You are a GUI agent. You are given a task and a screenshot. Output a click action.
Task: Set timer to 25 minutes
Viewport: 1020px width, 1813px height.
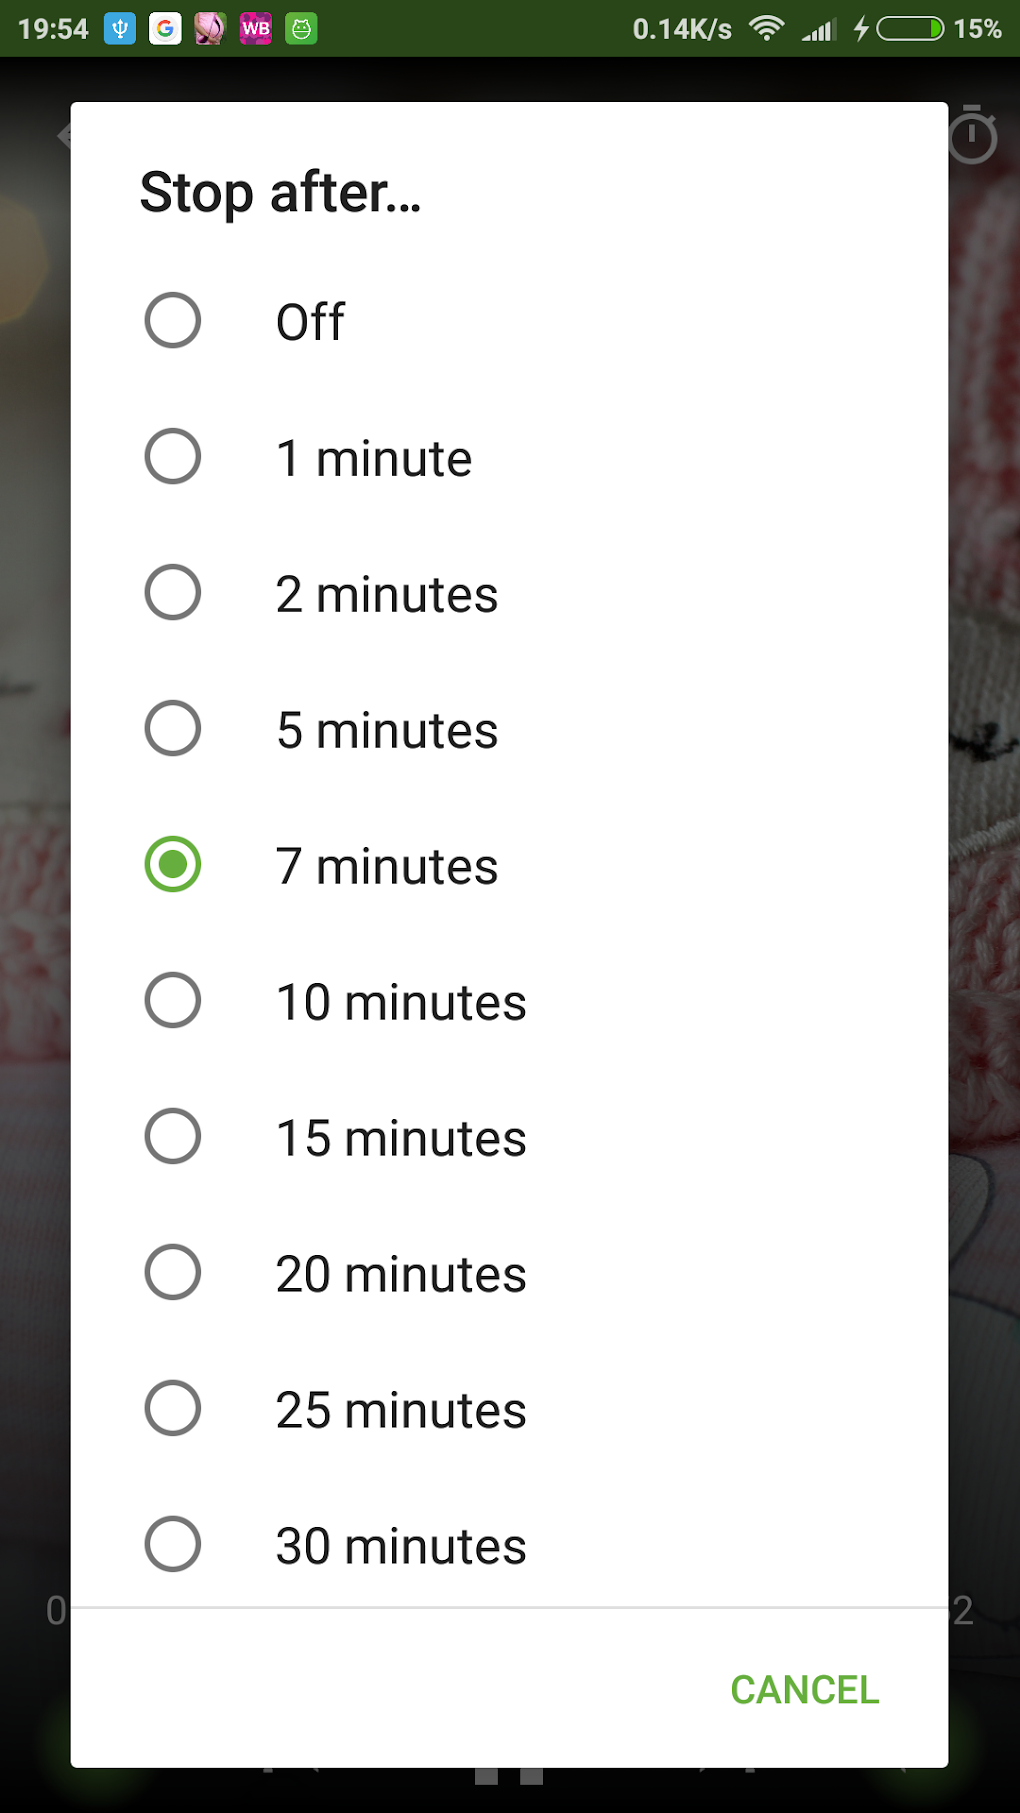173,1409
